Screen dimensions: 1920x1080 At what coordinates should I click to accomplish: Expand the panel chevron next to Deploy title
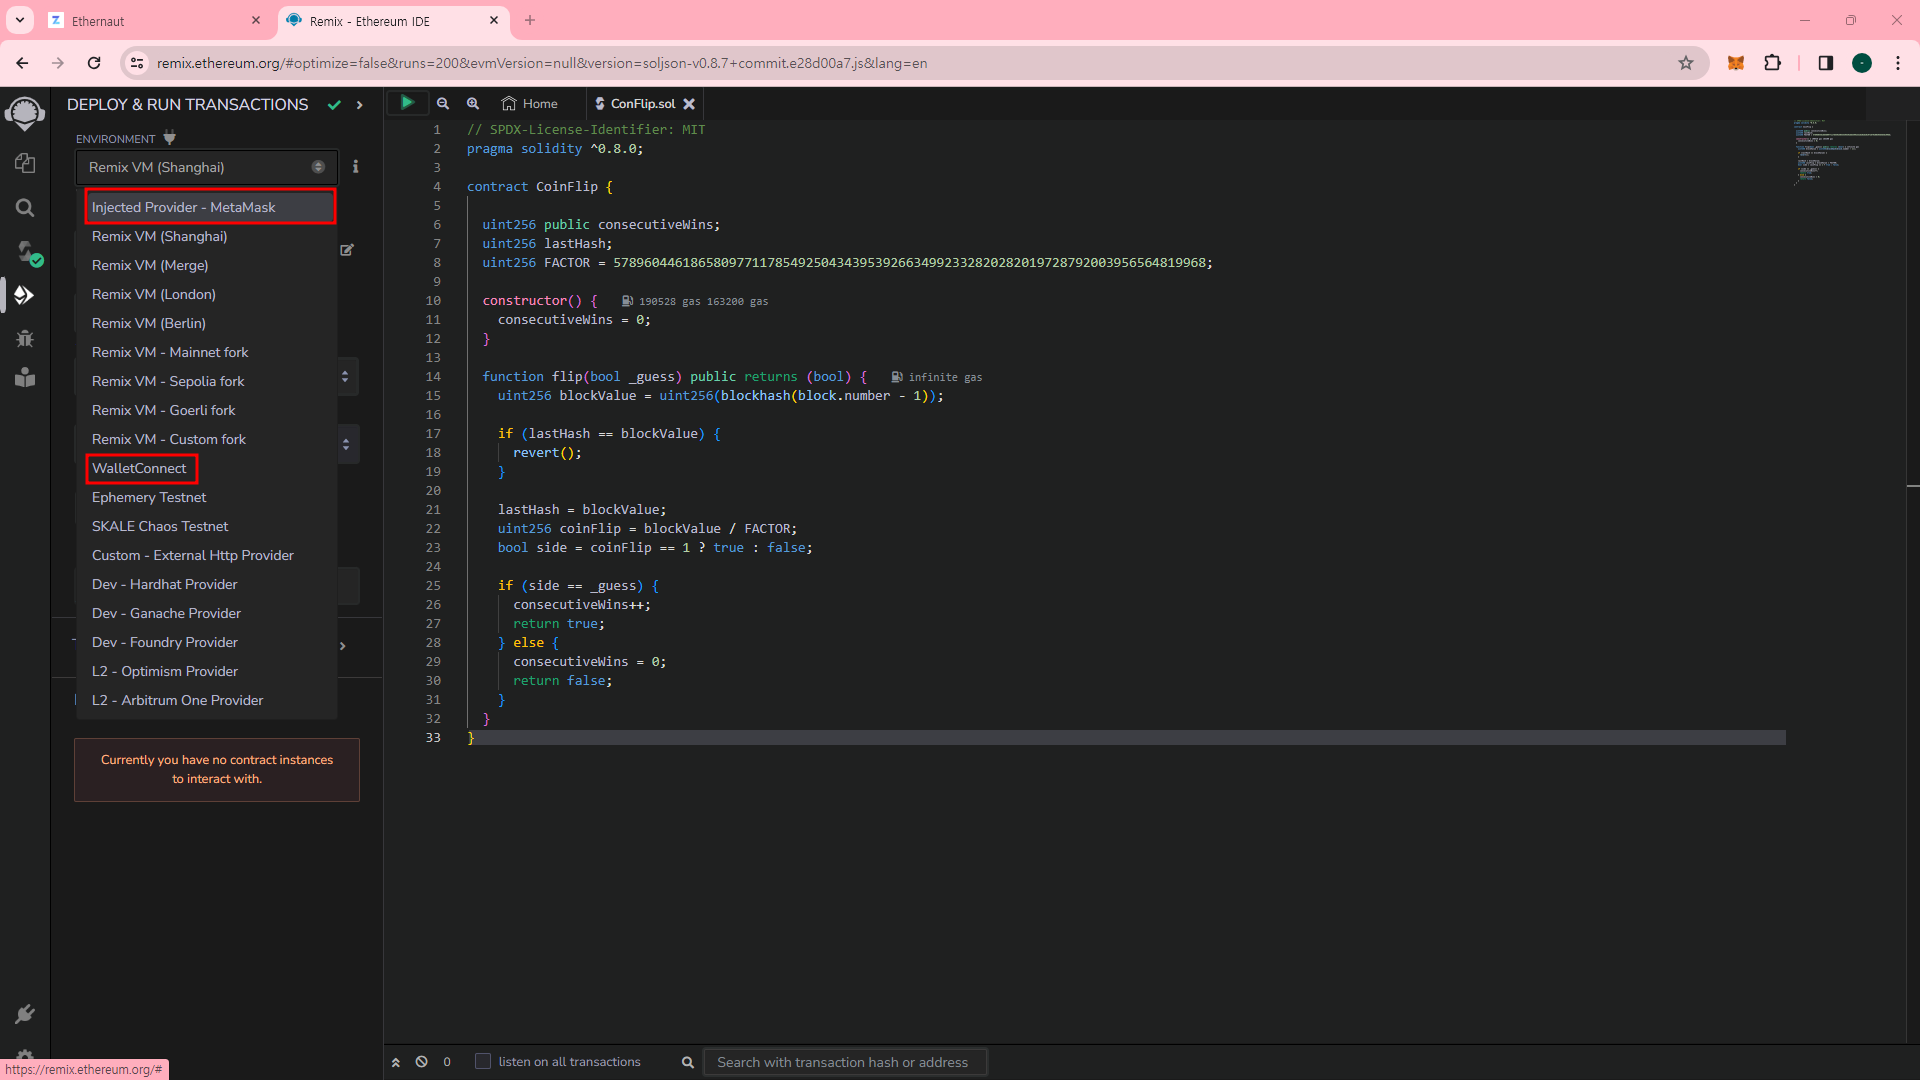(359, 105)
